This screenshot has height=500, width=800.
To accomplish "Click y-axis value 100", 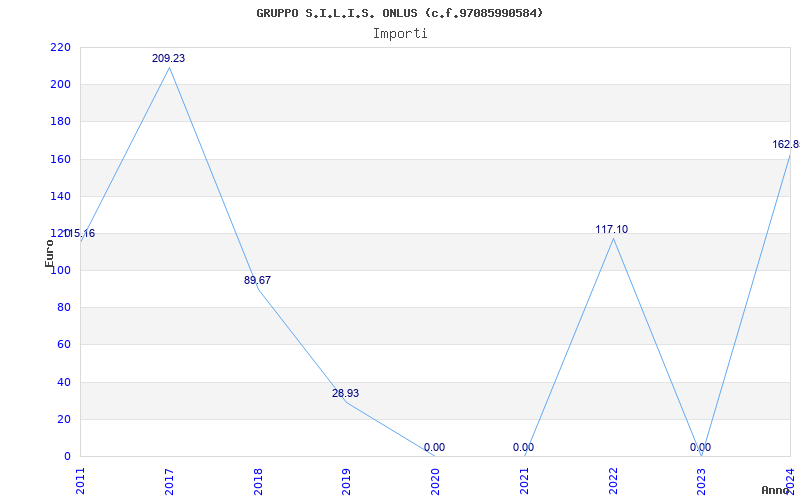I will (60, 270).
